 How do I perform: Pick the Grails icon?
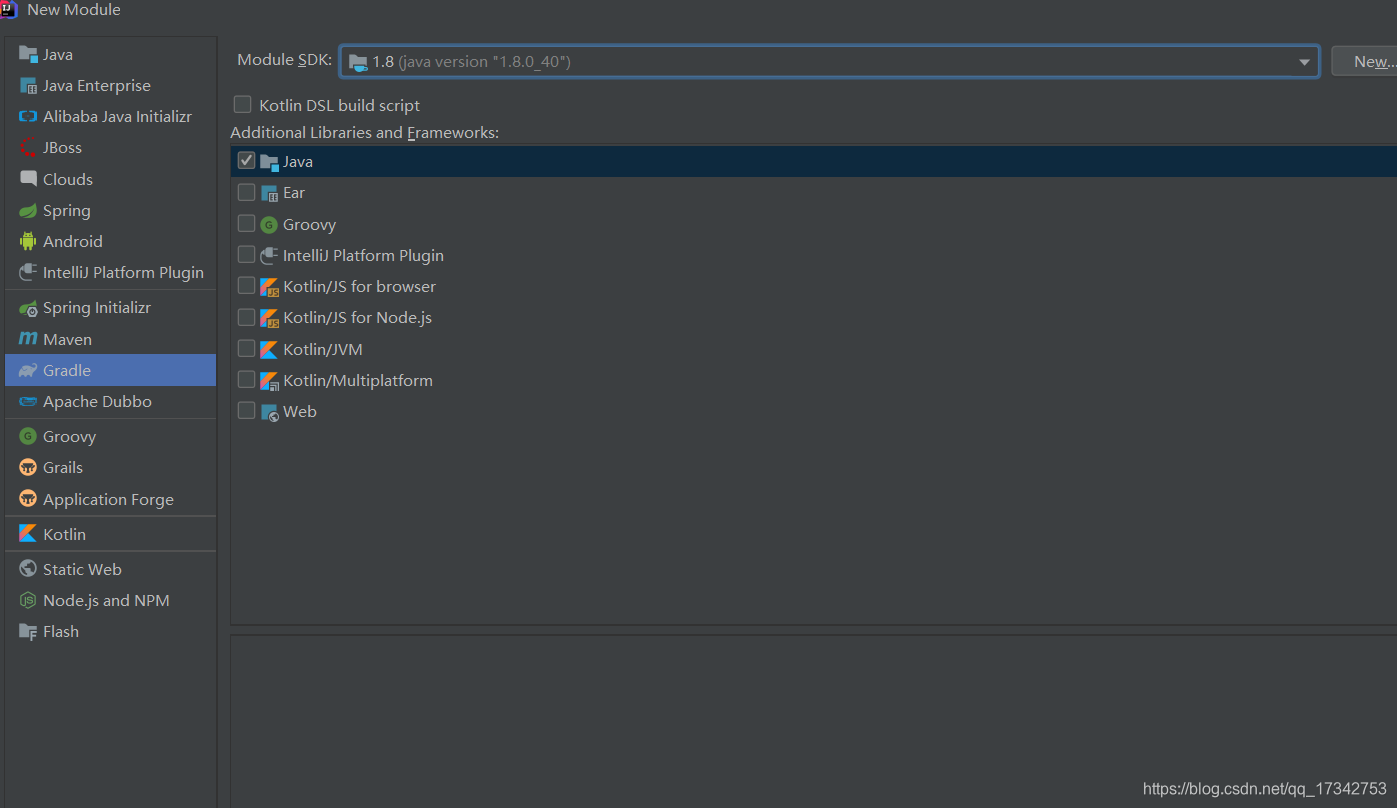click(x=28, y=467)
